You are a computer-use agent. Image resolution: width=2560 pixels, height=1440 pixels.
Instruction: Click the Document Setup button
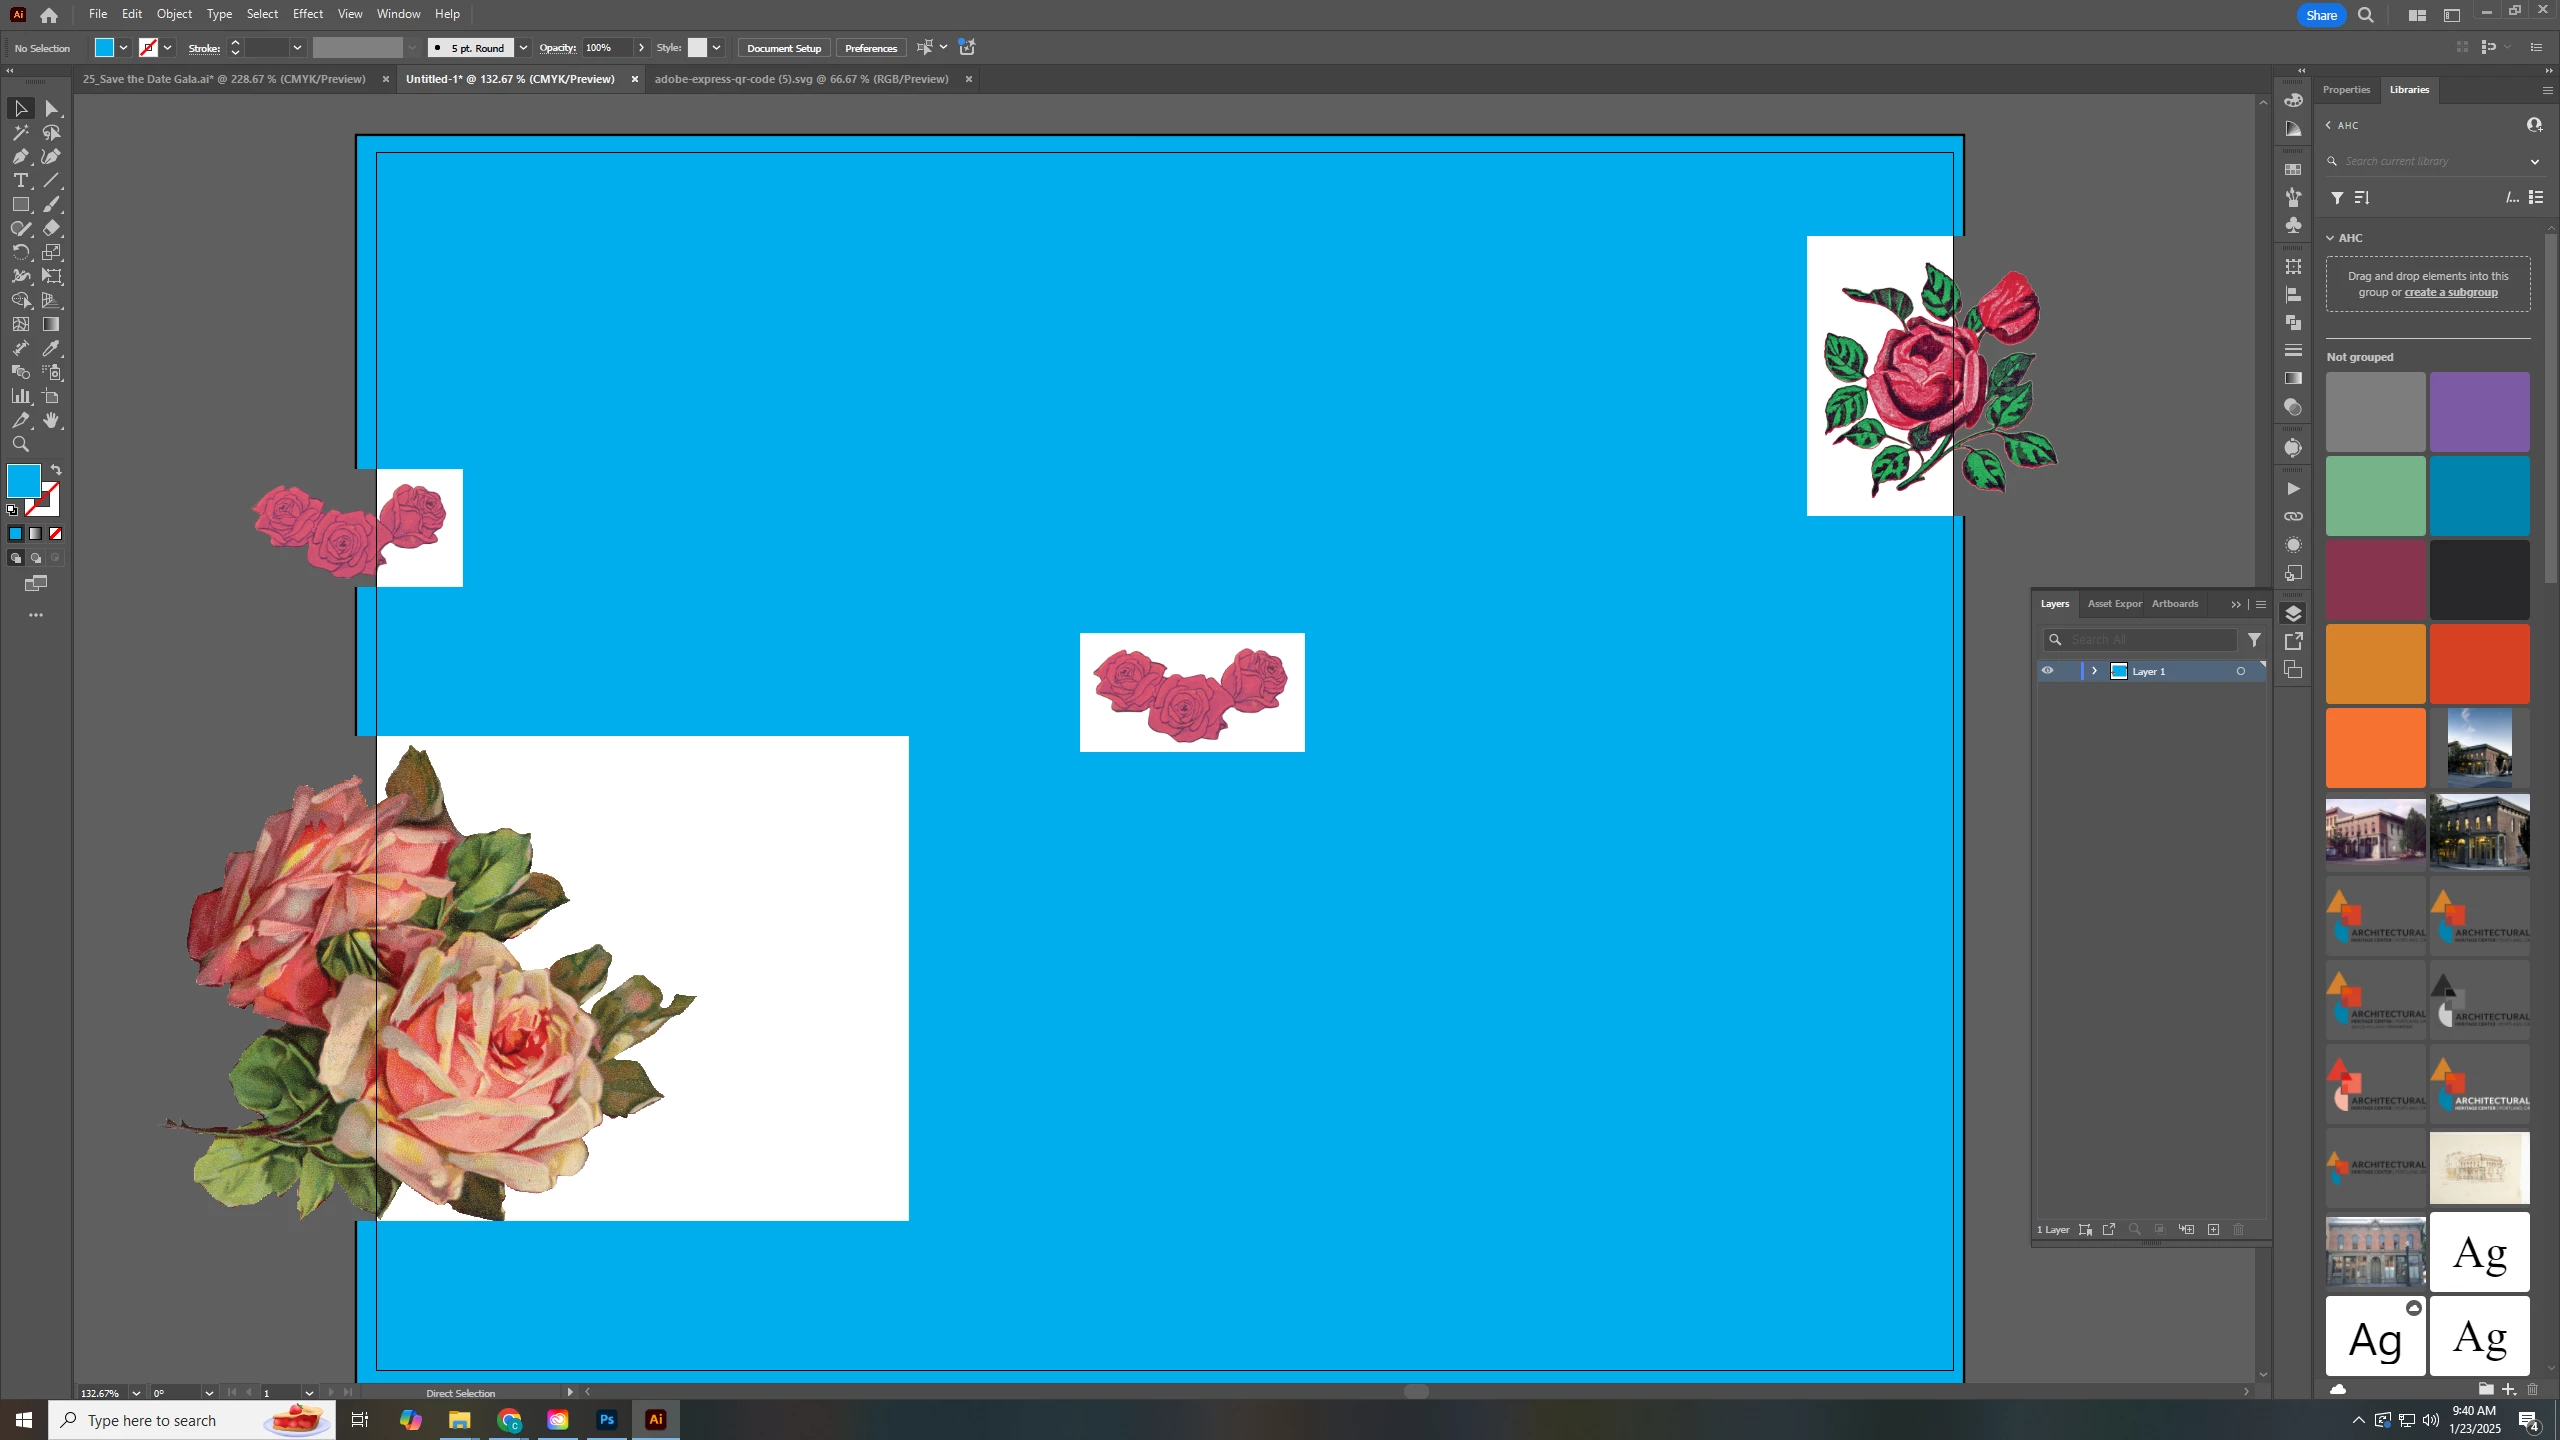pyautogui.click(x=783, y=48)
